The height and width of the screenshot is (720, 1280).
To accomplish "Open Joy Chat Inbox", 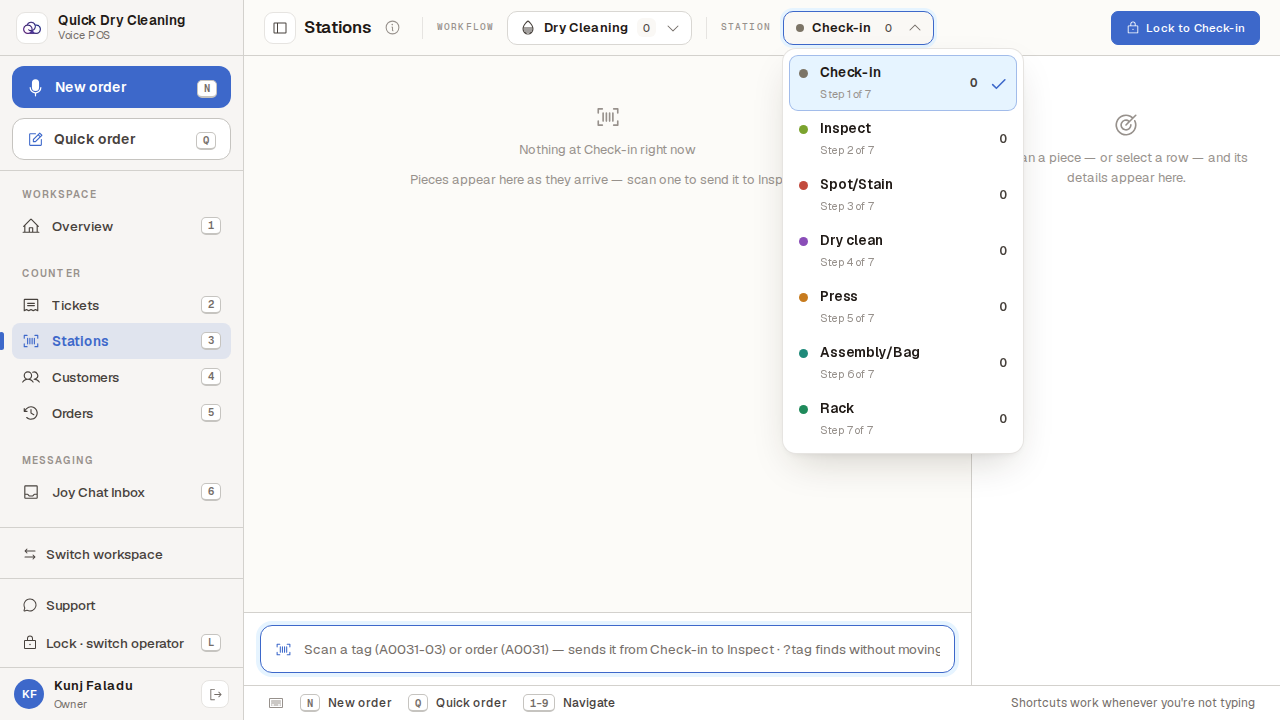I will point(121,492).
